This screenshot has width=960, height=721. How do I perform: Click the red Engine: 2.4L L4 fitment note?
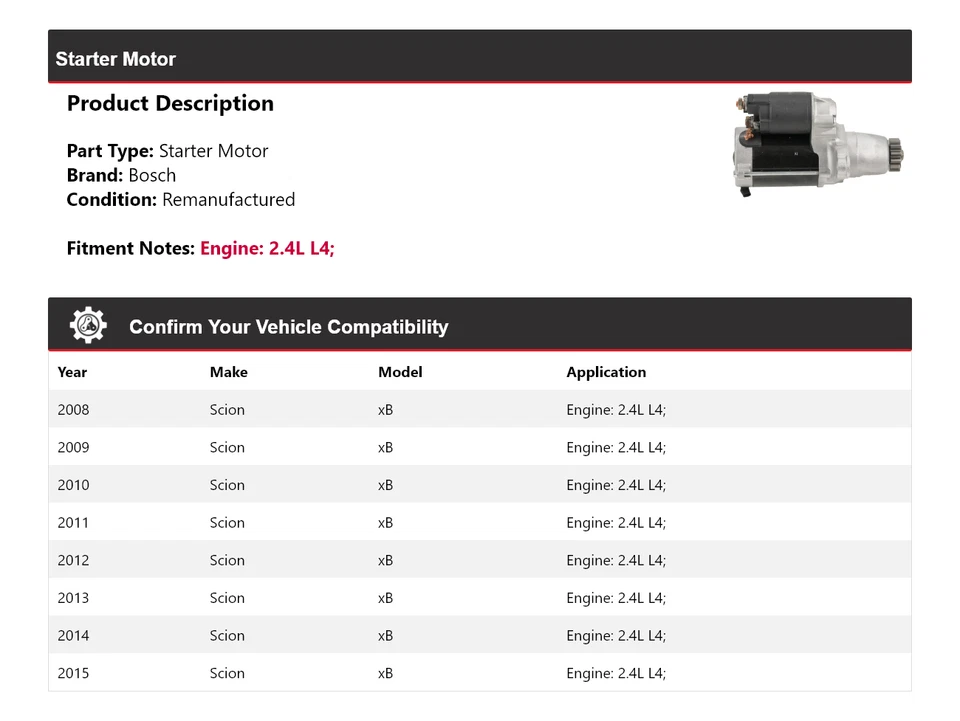click(267, 248)
